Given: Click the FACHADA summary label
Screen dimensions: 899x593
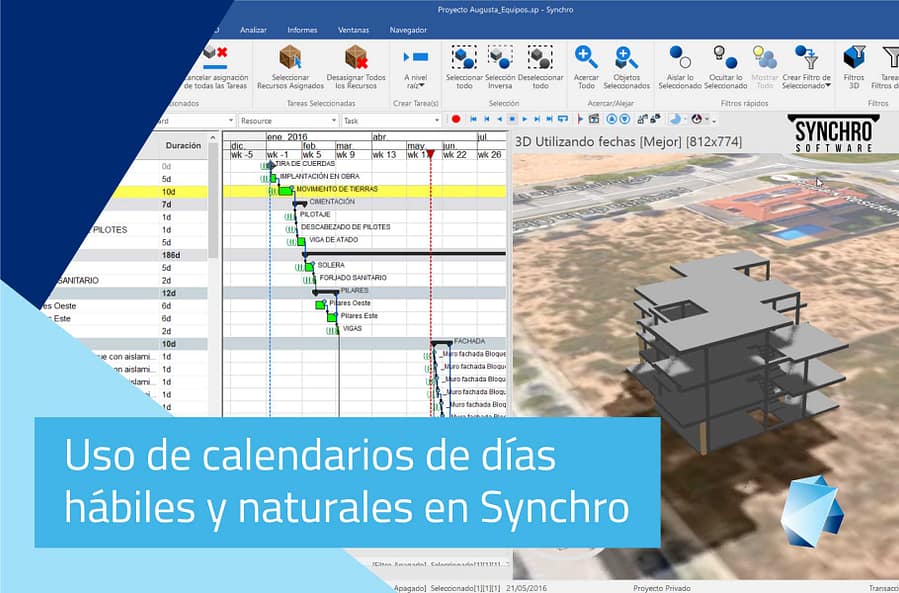Looking at the screenshot, I should pyautogui.click(x=469, y=341).
